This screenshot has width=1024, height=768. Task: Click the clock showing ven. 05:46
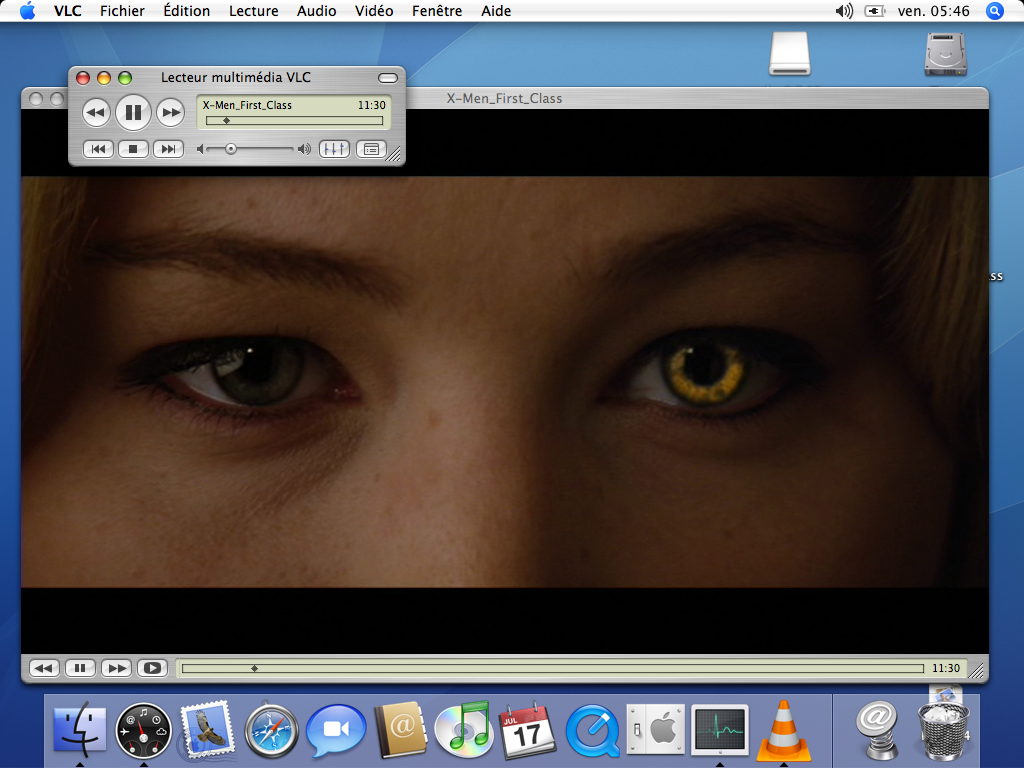coord(933,11)
